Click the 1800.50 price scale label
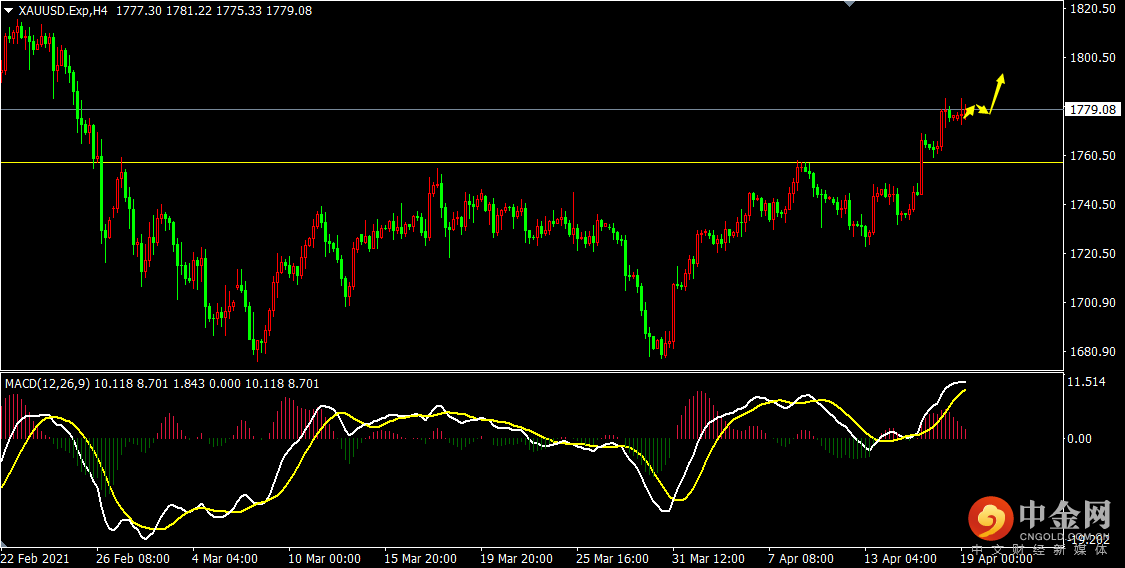The height and width of the screenshot is (568, 1125). pos(1092,57)
